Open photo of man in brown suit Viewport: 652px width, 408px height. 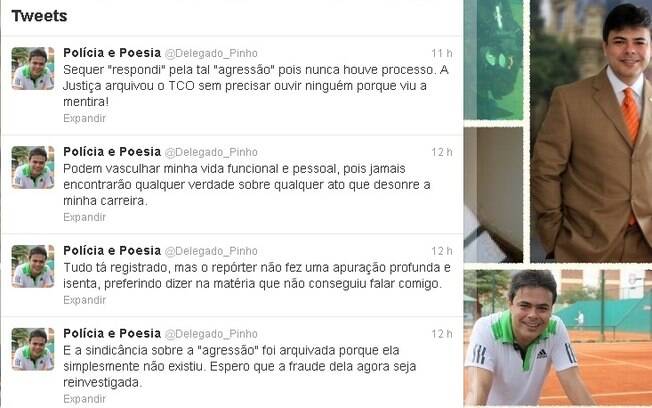(x=591, y=131)
